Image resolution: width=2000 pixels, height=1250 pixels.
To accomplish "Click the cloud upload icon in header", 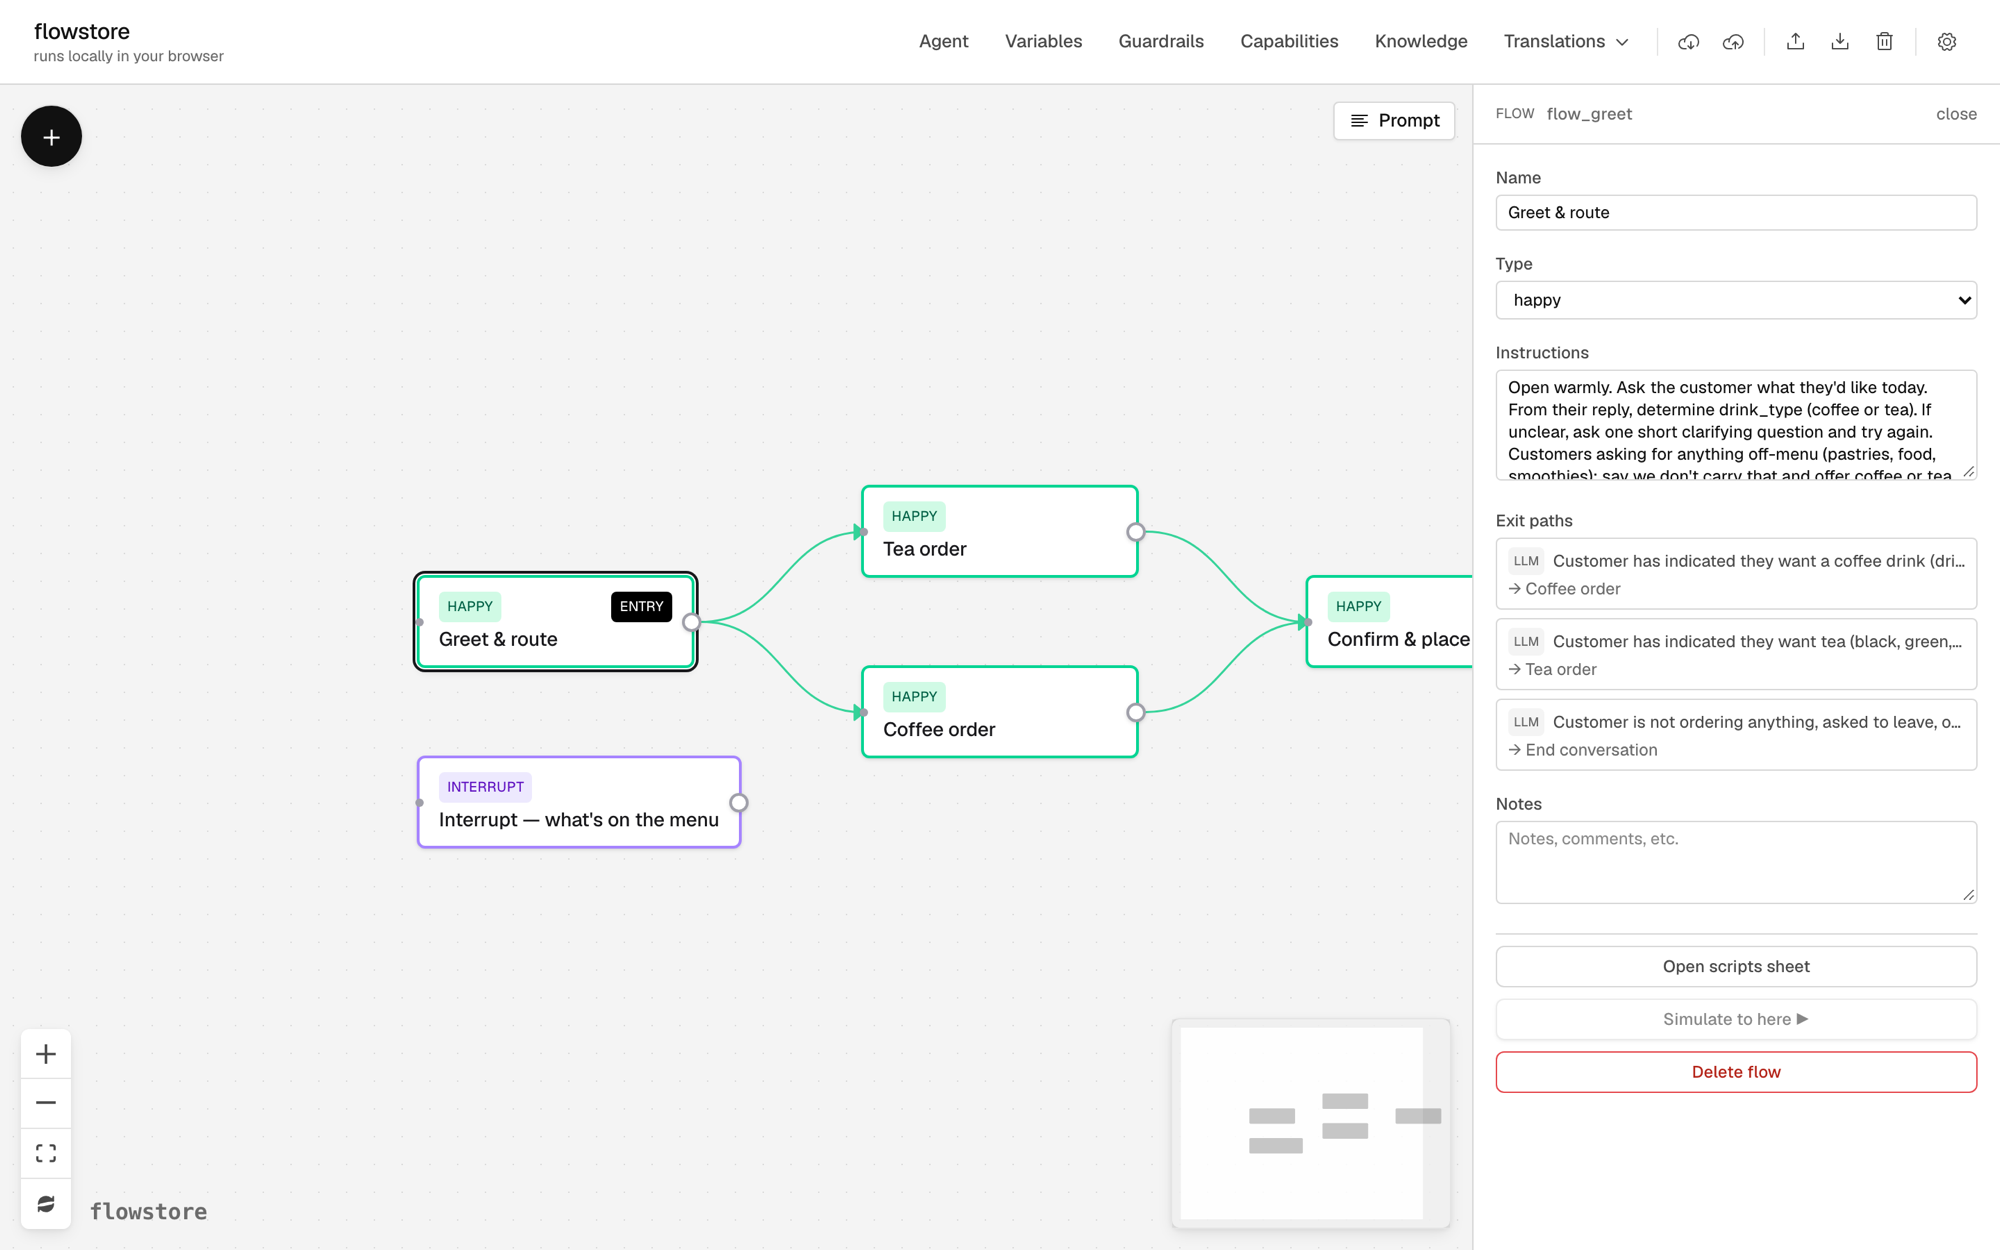I will [1733, 42].
